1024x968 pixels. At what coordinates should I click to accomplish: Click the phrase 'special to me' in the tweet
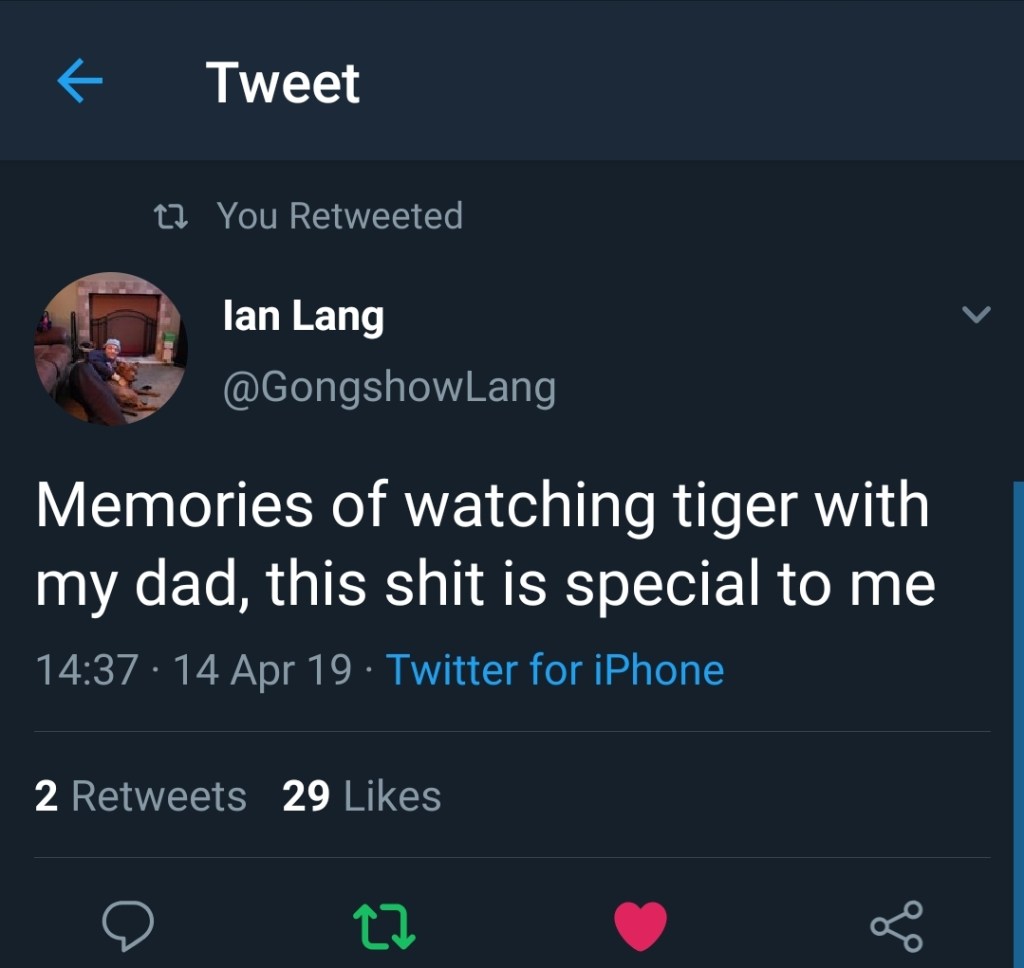click(x=750, y=585)
